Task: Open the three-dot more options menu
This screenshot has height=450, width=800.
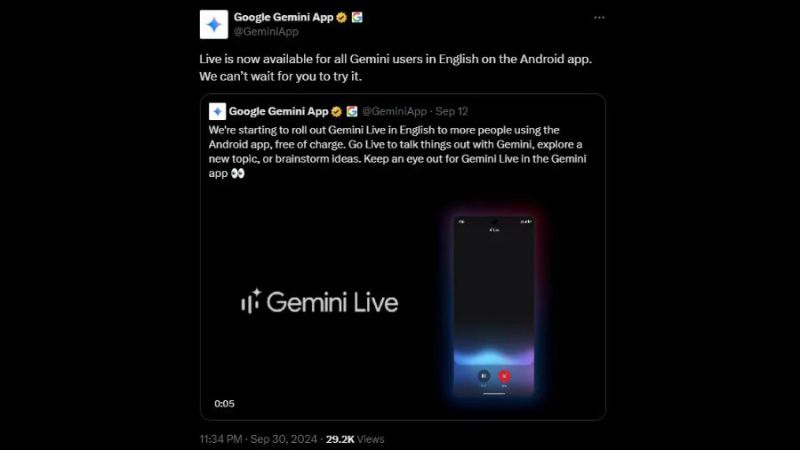Action: (x=599, y=17)
